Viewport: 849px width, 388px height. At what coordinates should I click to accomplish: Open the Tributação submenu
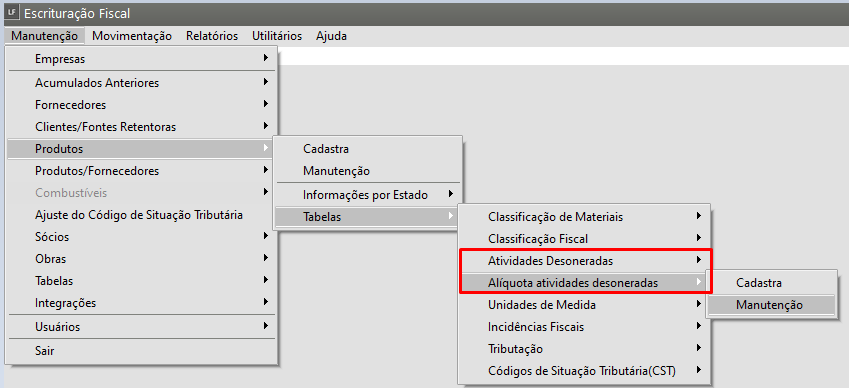pyautogui.click(x=585, y=349)
